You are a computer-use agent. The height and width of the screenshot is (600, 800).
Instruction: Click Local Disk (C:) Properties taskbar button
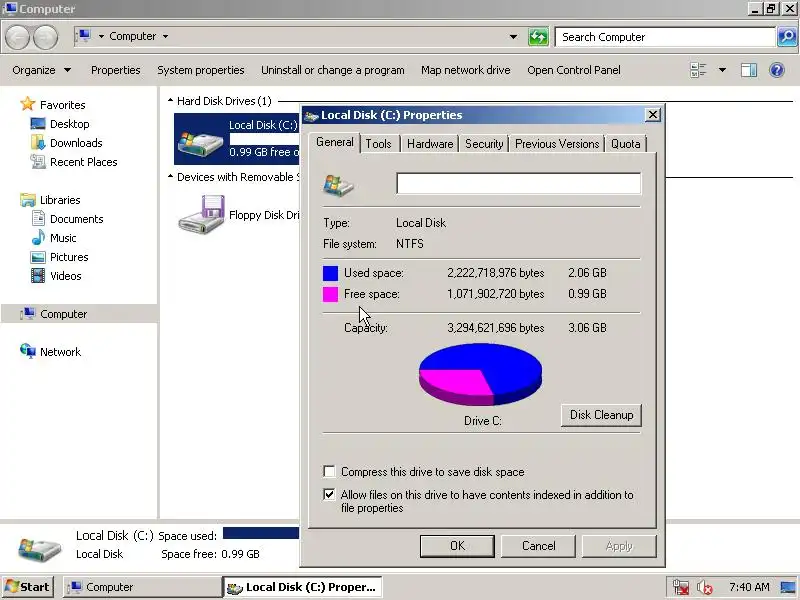tap(303, 587)
